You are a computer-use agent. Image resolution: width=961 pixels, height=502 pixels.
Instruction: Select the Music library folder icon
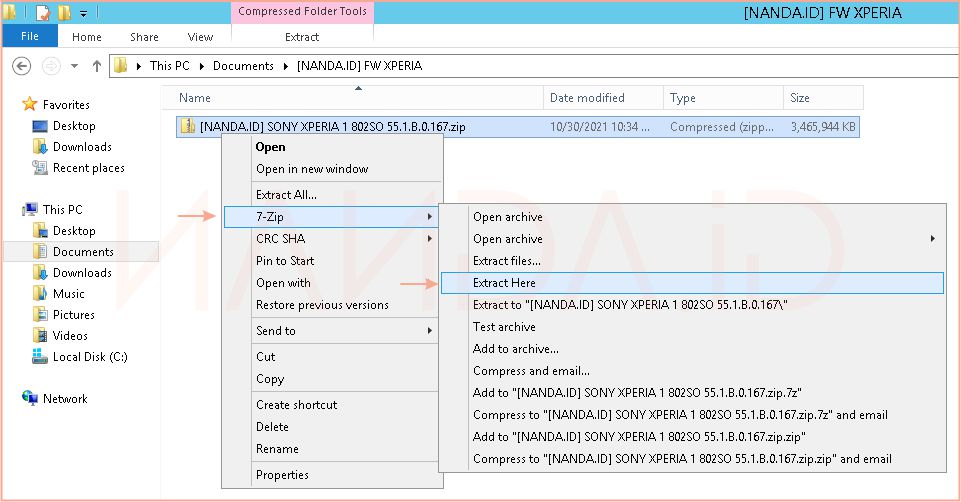(x=40, y=294)
